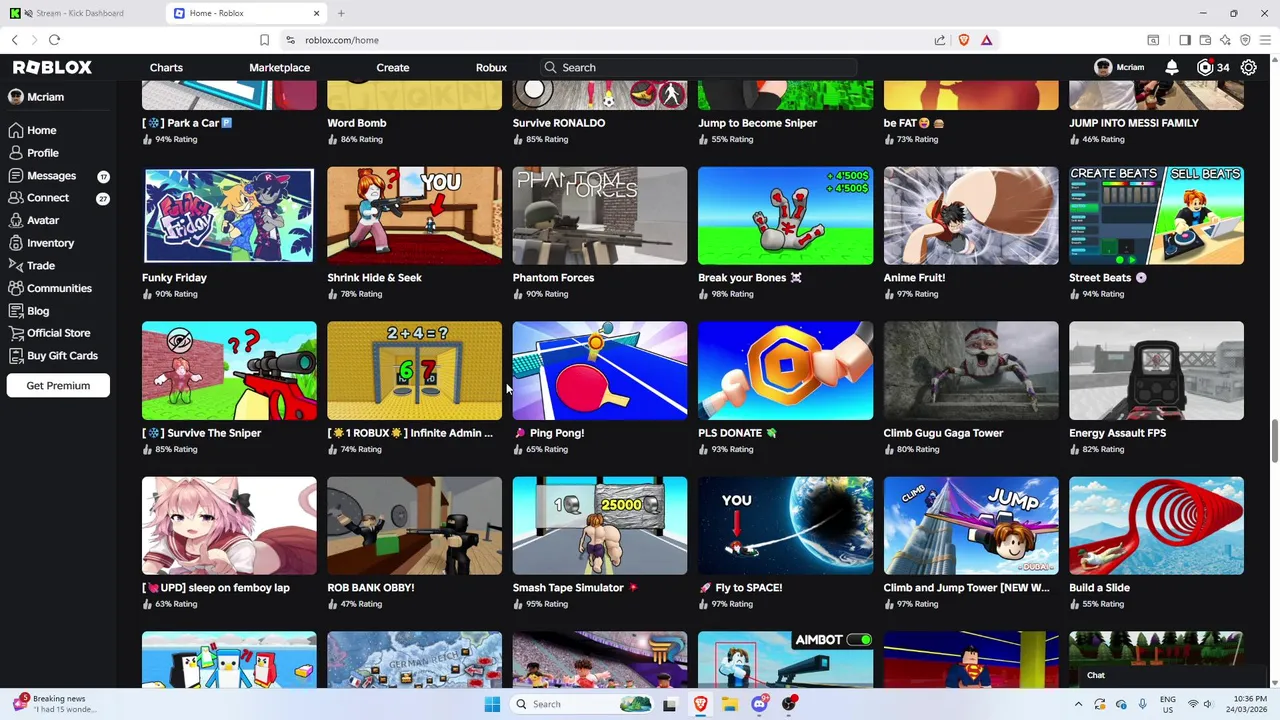Click the browser reload button

[x=54, y=40]
